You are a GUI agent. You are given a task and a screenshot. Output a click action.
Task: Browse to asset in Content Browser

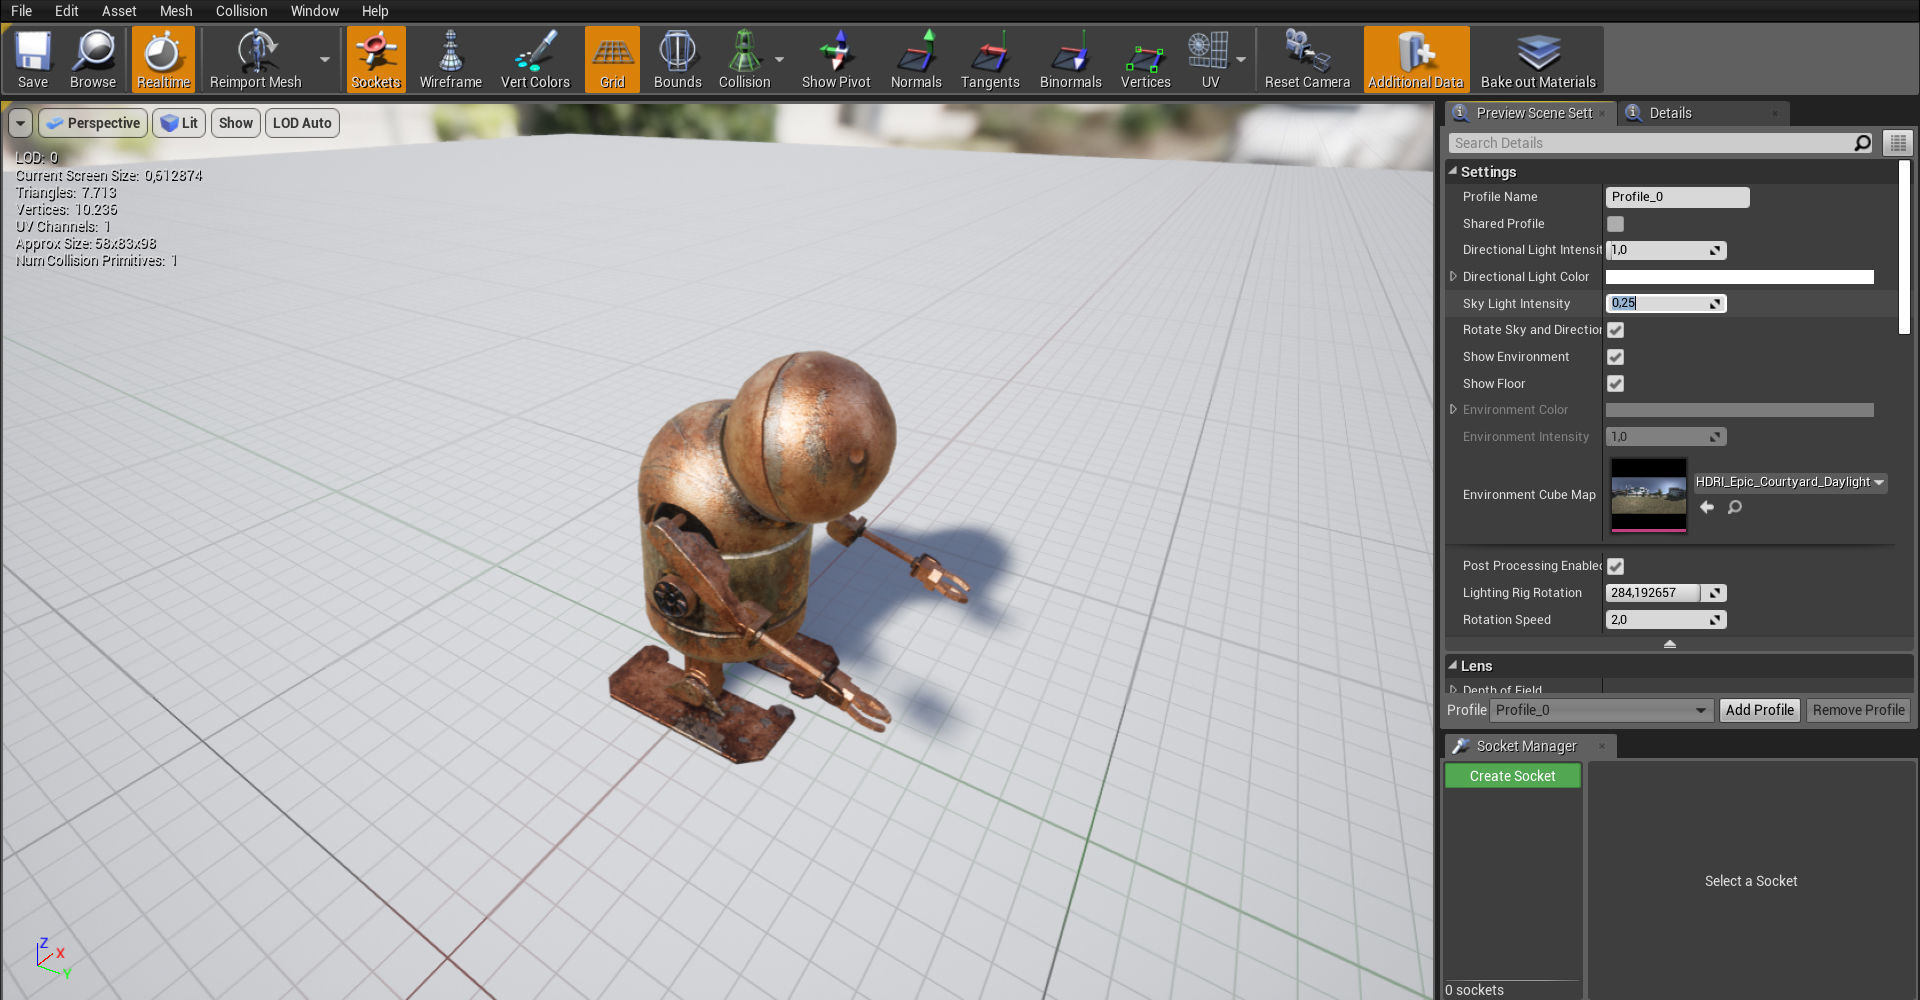point(93,60)
